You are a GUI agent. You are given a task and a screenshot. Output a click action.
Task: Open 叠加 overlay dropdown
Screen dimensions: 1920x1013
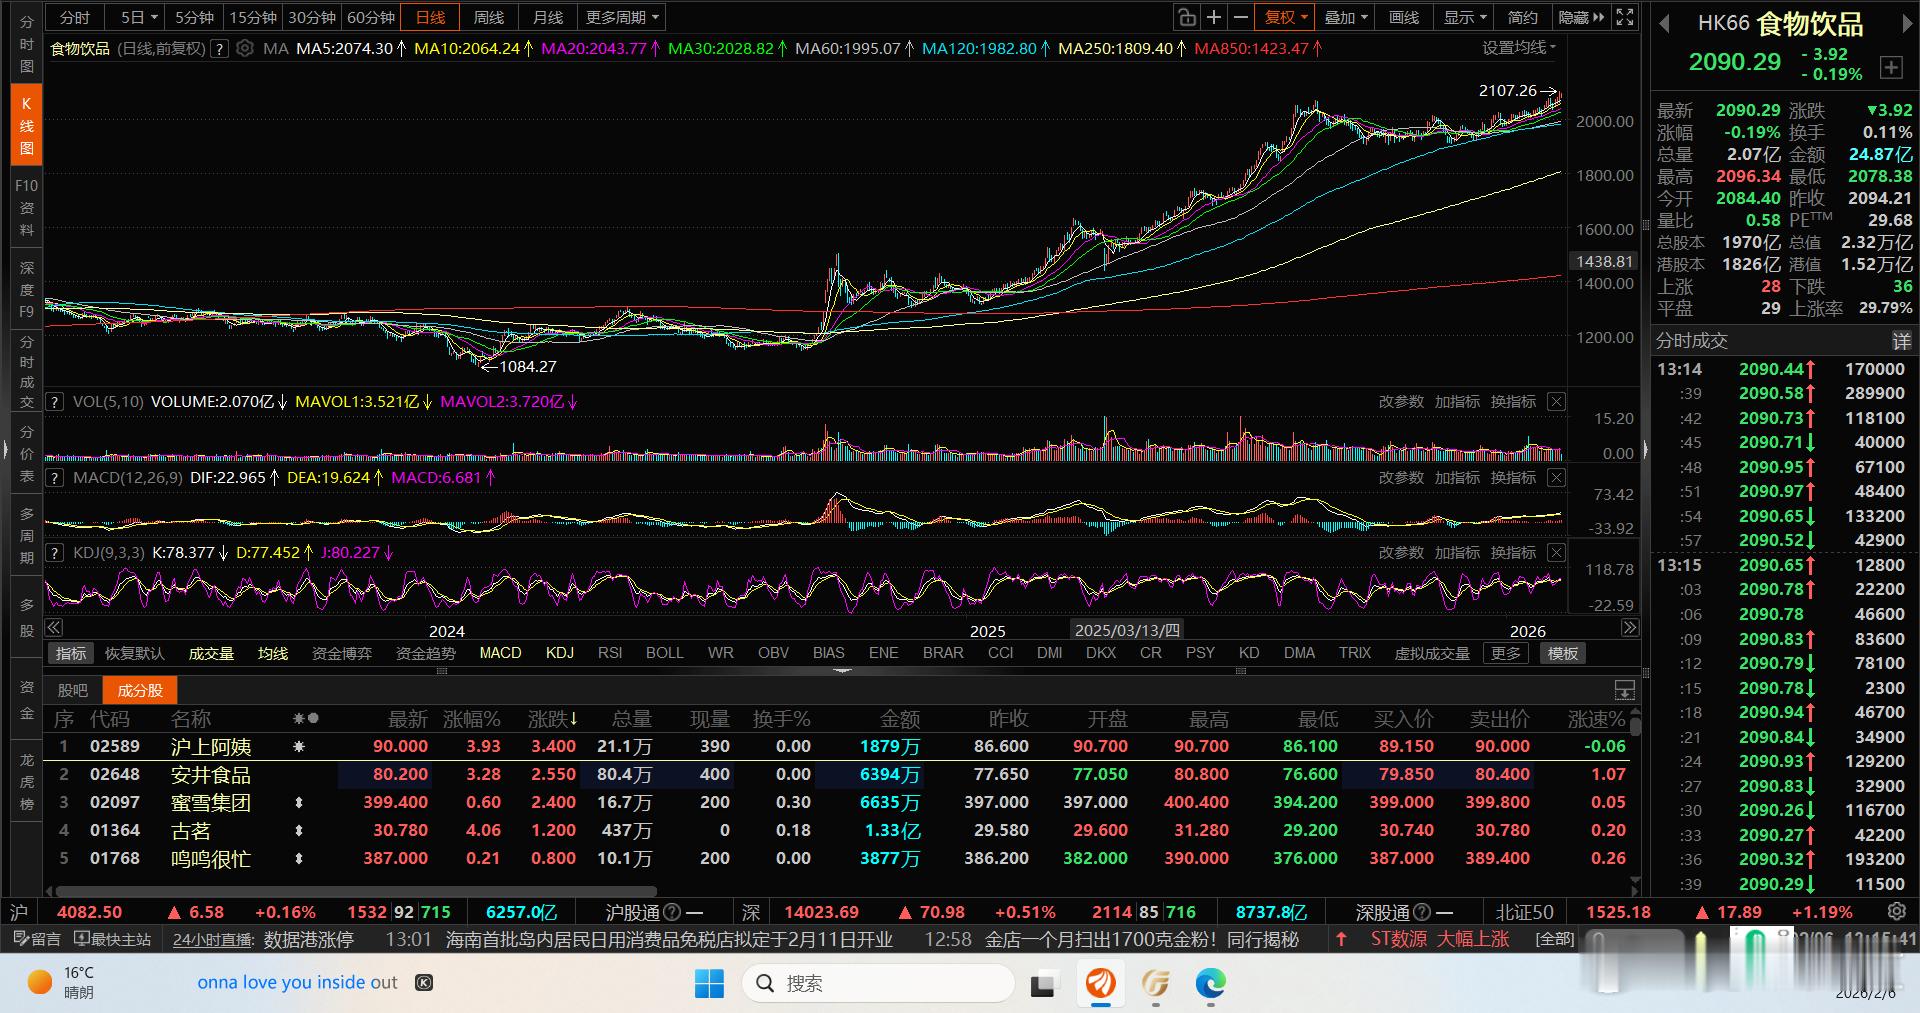coord(1346,17)
